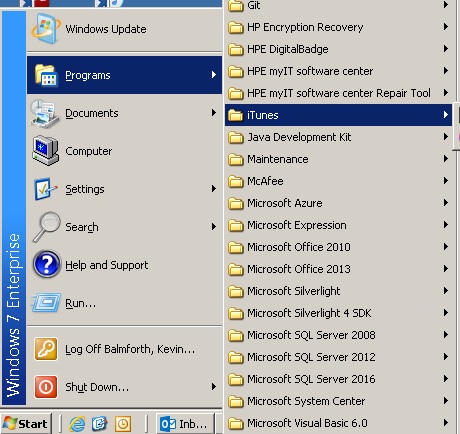Expand the Microsoft SQL Server 2016 arrow
Screen dimensions: 460x434
(446, 379)
